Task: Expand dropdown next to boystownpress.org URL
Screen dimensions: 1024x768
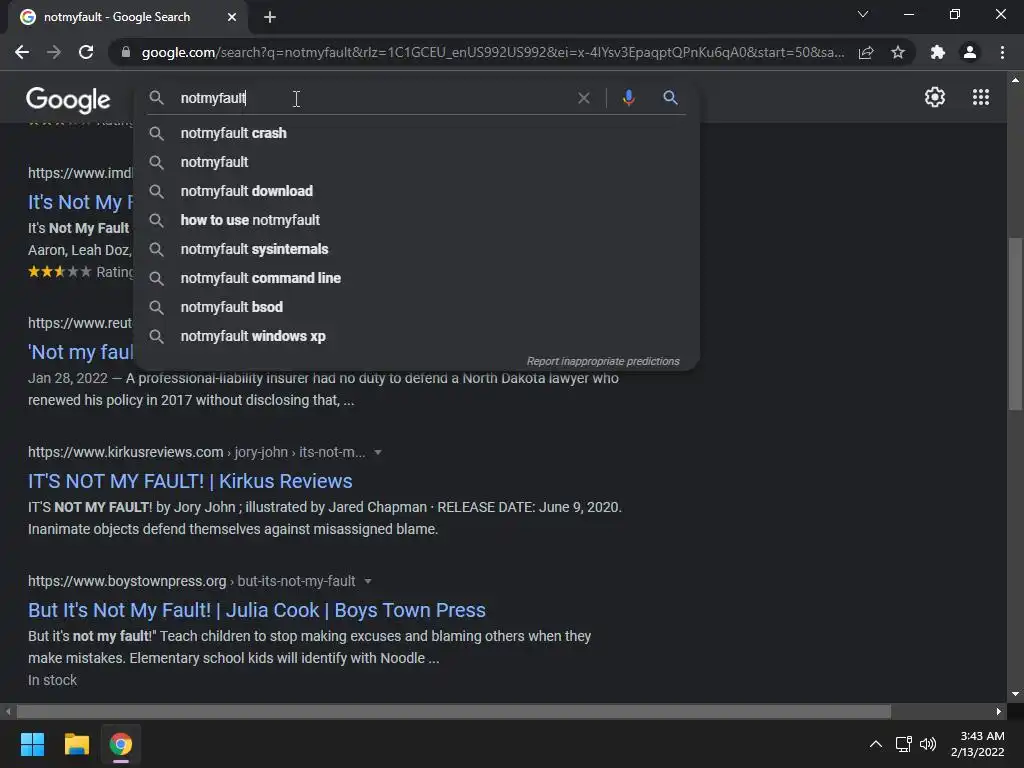Action: tap(368, 581)
